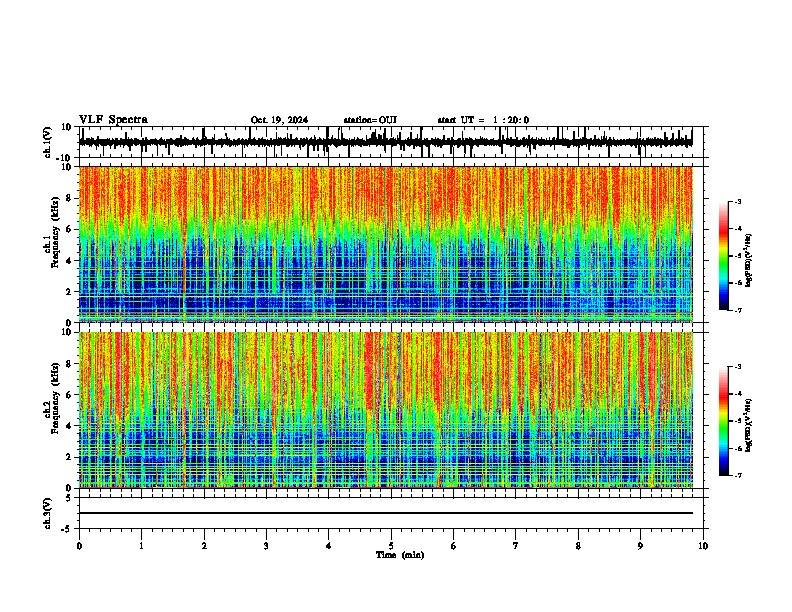Click the "-3" value on ch.2 colorbar
The width and height of the screenshot is (792, 612).
click(738, 367)
